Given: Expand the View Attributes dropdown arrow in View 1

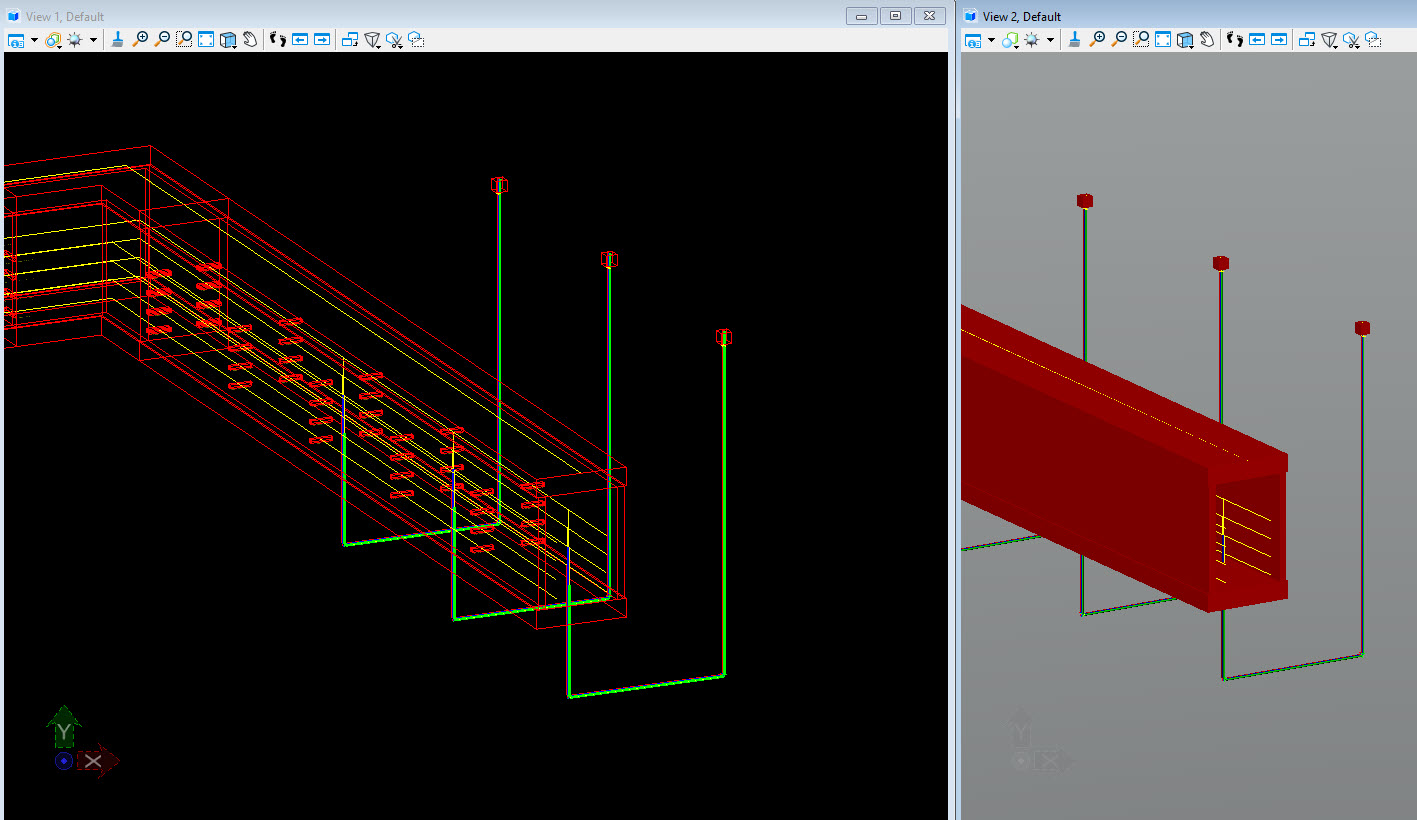Looking at the screenshot, I should tap(34, 40).
